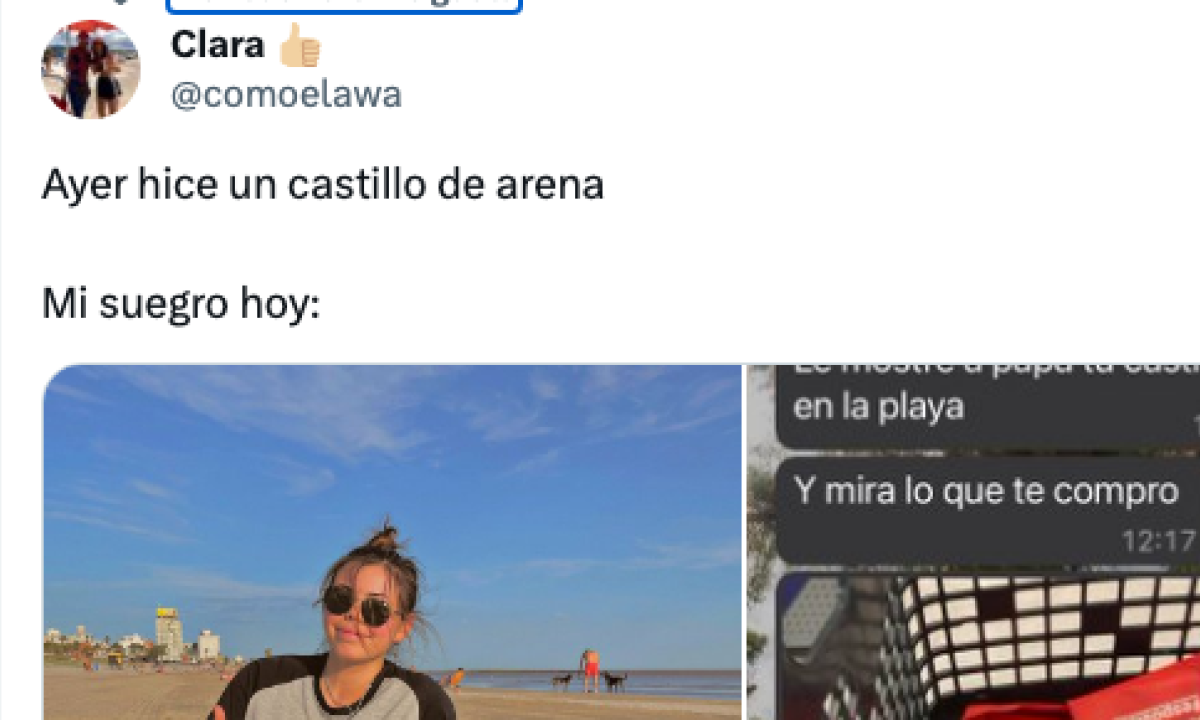Visit the @comoelawa handle link

click(286, 95)
